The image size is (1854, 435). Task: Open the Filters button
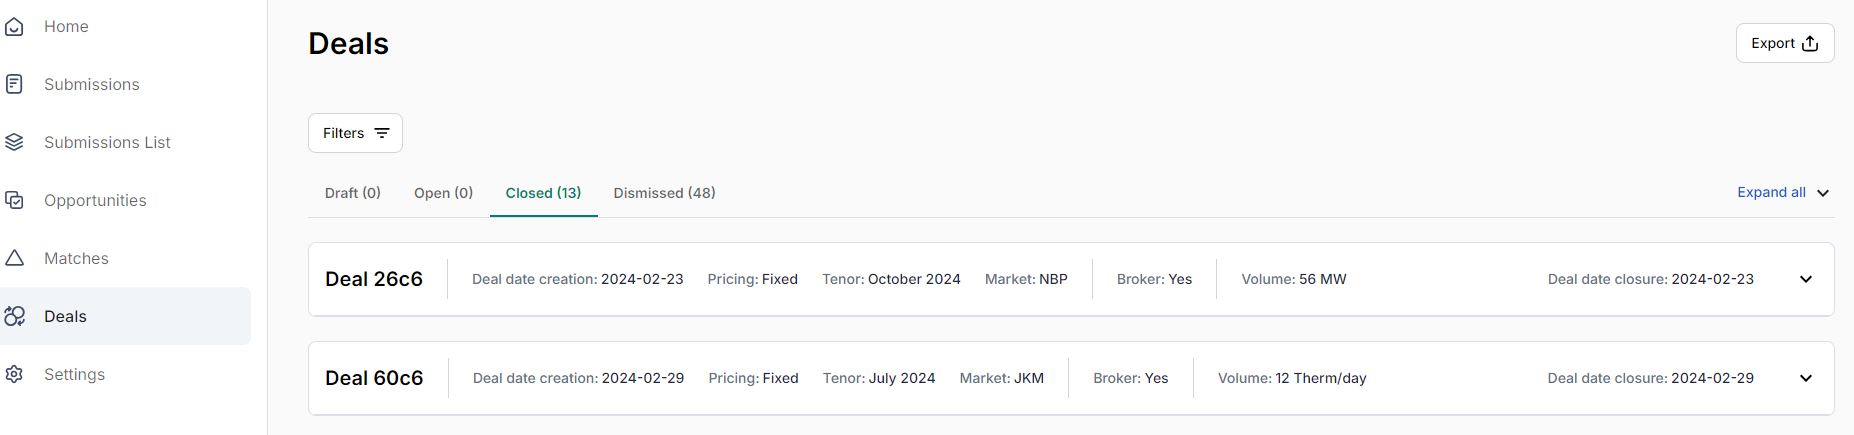[355, 133]
